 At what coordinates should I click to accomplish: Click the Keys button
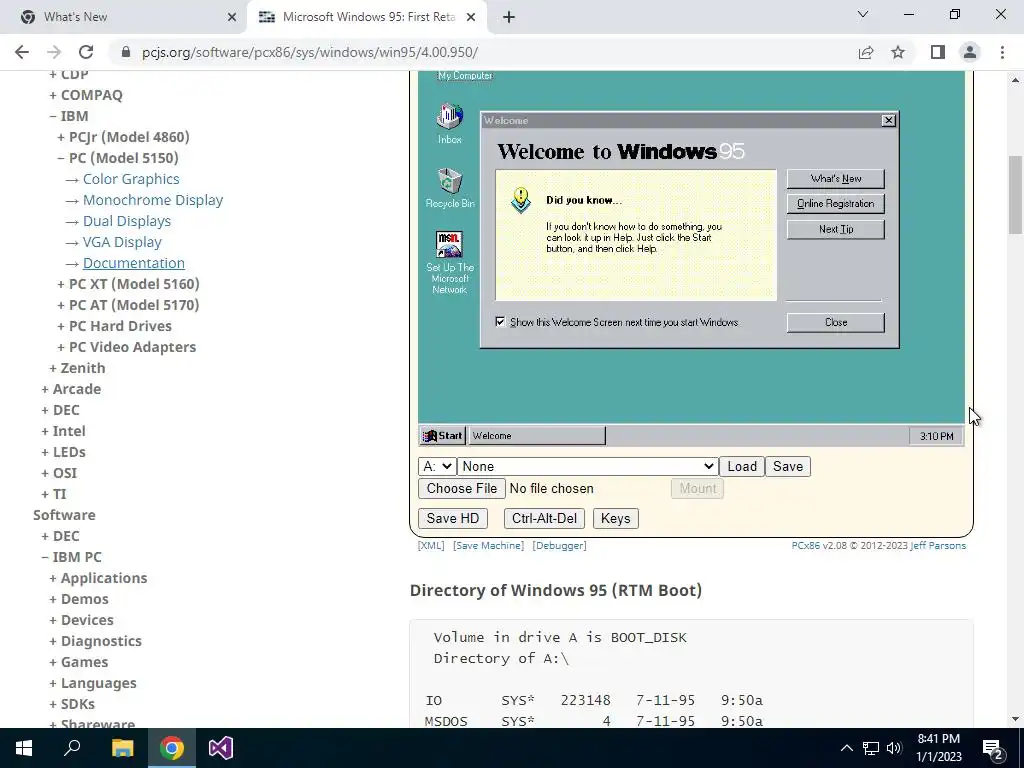point(615,519)
